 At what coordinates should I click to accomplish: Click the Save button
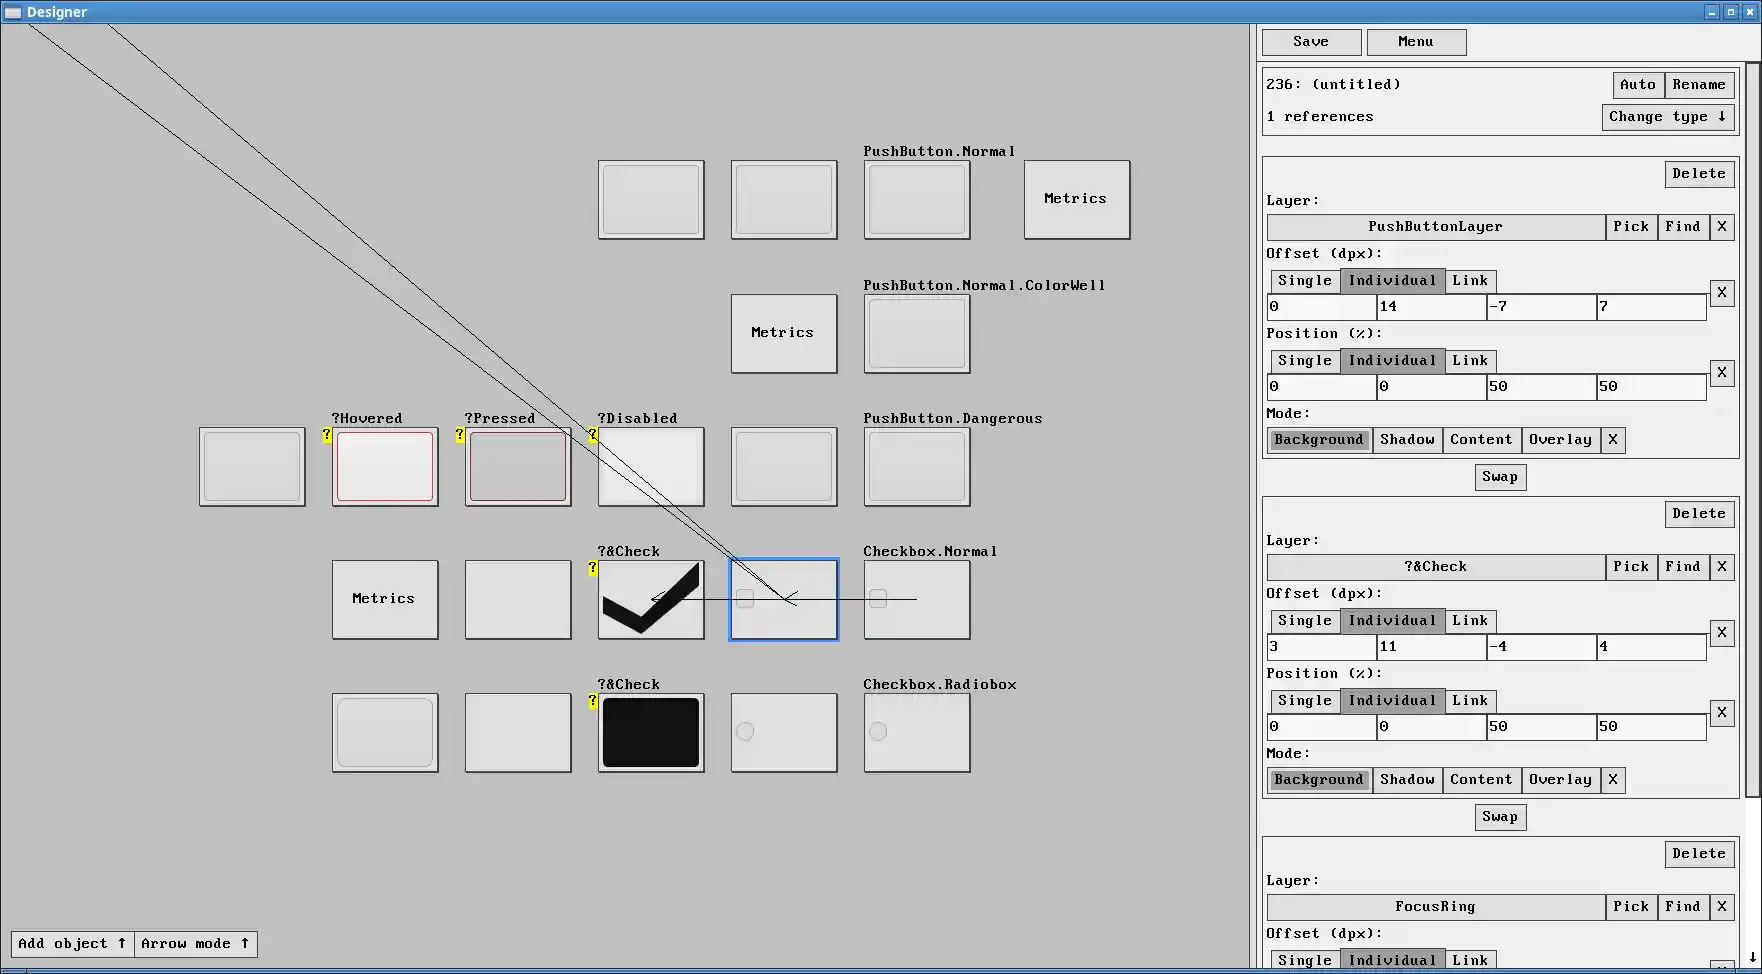click(x=1310, y=42)
